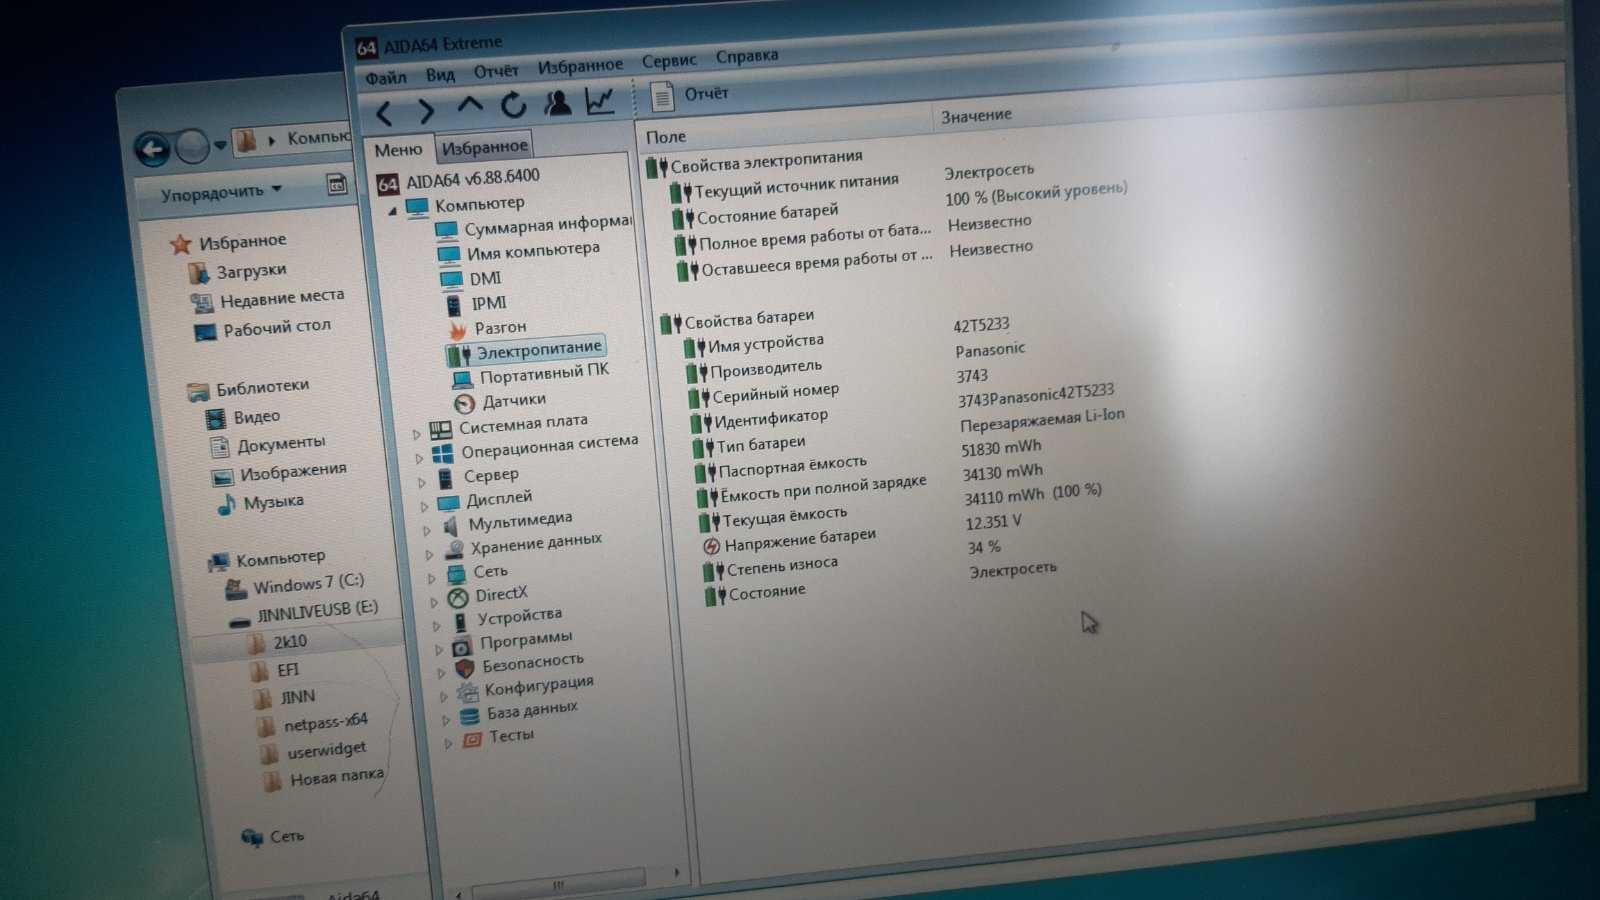Screen dimensions: 1600x900
Task: Expand the Системная плата node
Action: (x=417, y=434)
